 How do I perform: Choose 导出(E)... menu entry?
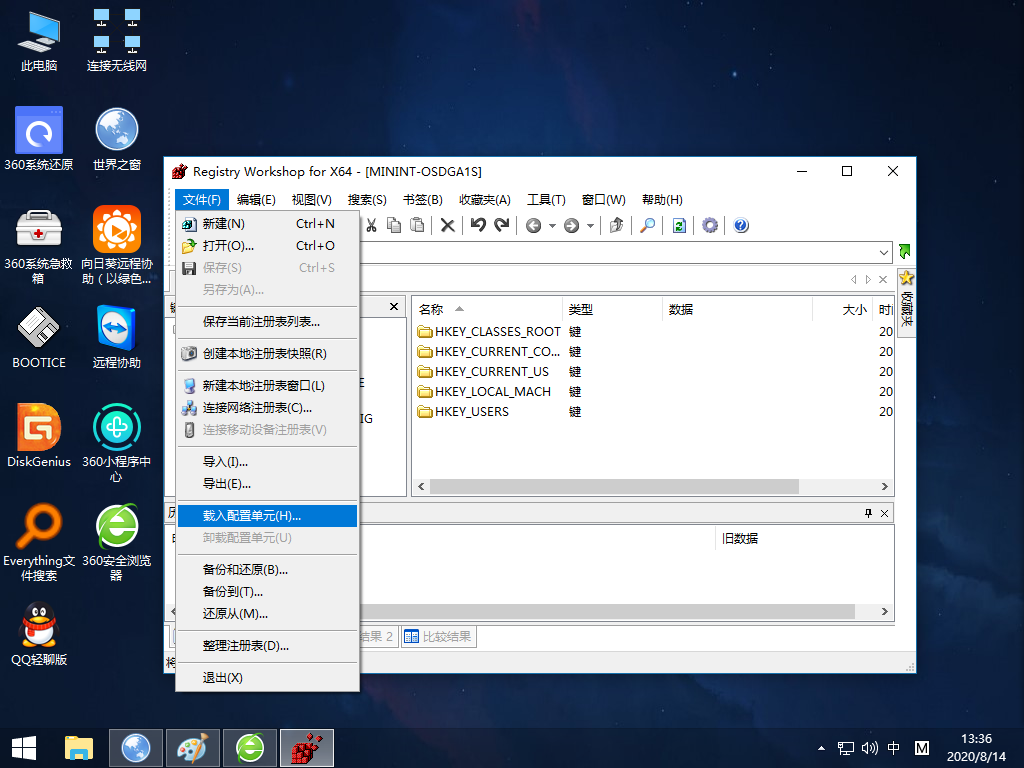coord(268,484)
